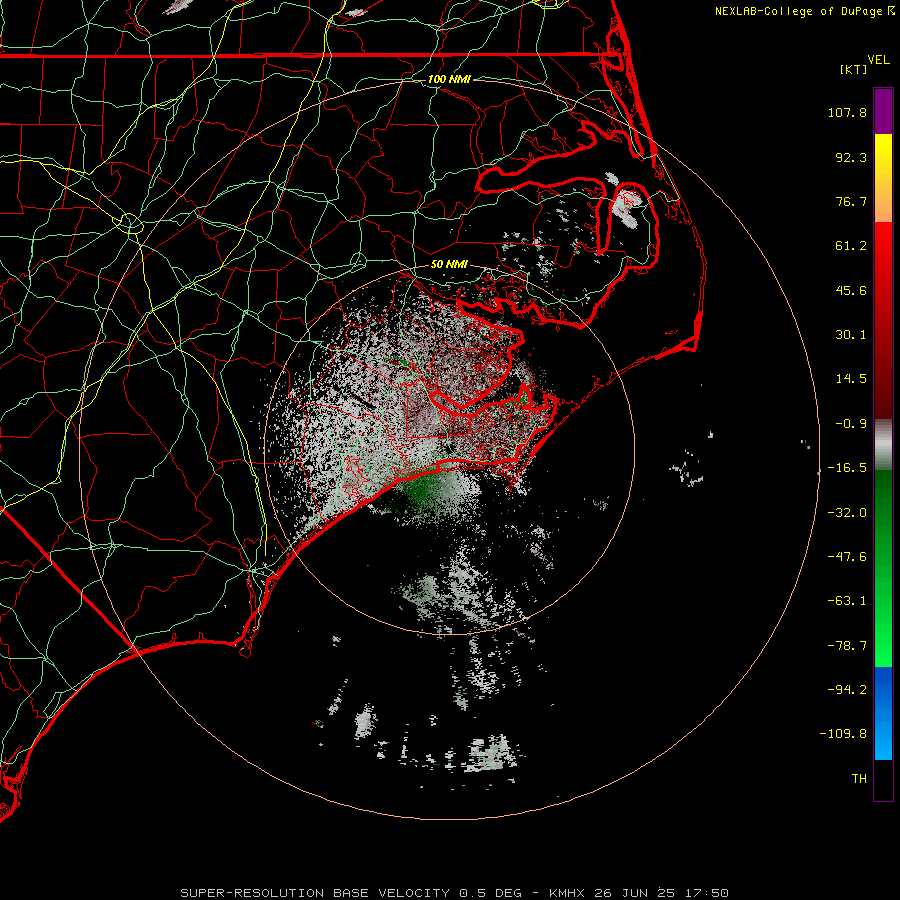Viewport: 900px width, 900px height.
Task: Pick the purple segment of velocity color bar
Action: pos(883,111)
